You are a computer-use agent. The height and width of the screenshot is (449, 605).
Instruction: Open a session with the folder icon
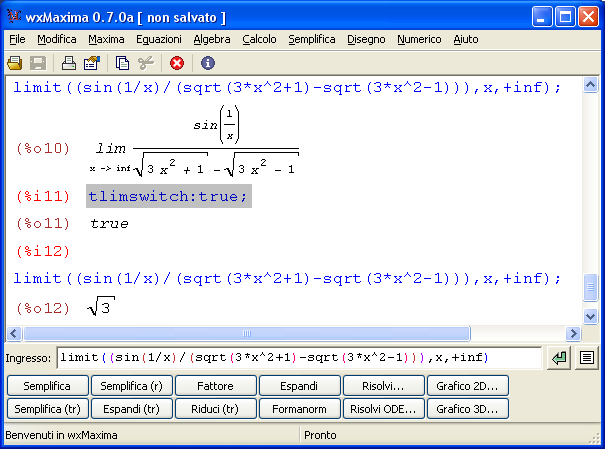(x=15, y=63)
